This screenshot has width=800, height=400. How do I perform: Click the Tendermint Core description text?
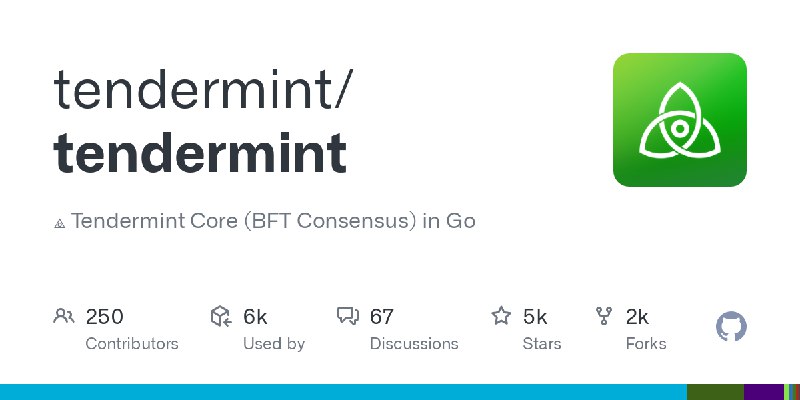pyautogui.click(x=273, y=221)
